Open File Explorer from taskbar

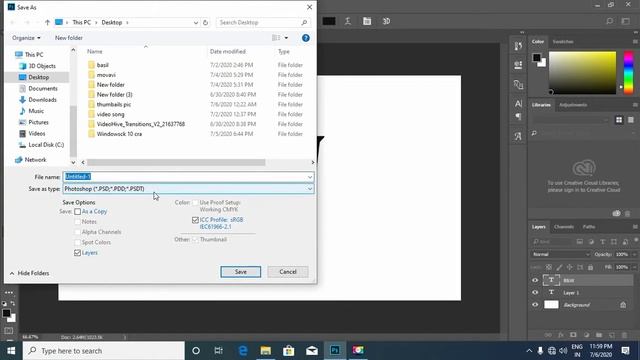click(x=266, y=351)
